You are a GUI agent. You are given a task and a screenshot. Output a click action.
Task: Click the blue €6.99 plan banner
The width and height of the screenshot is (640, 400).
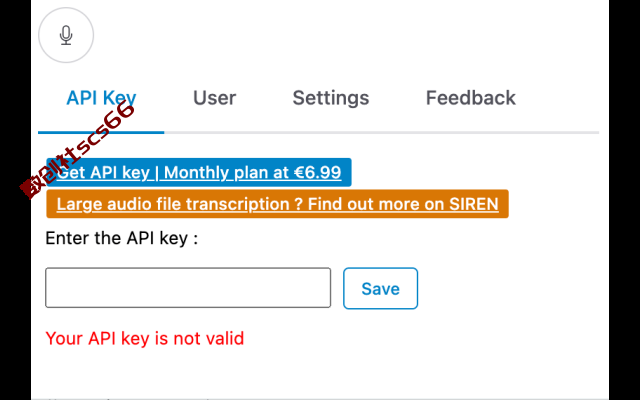point(199,172)
